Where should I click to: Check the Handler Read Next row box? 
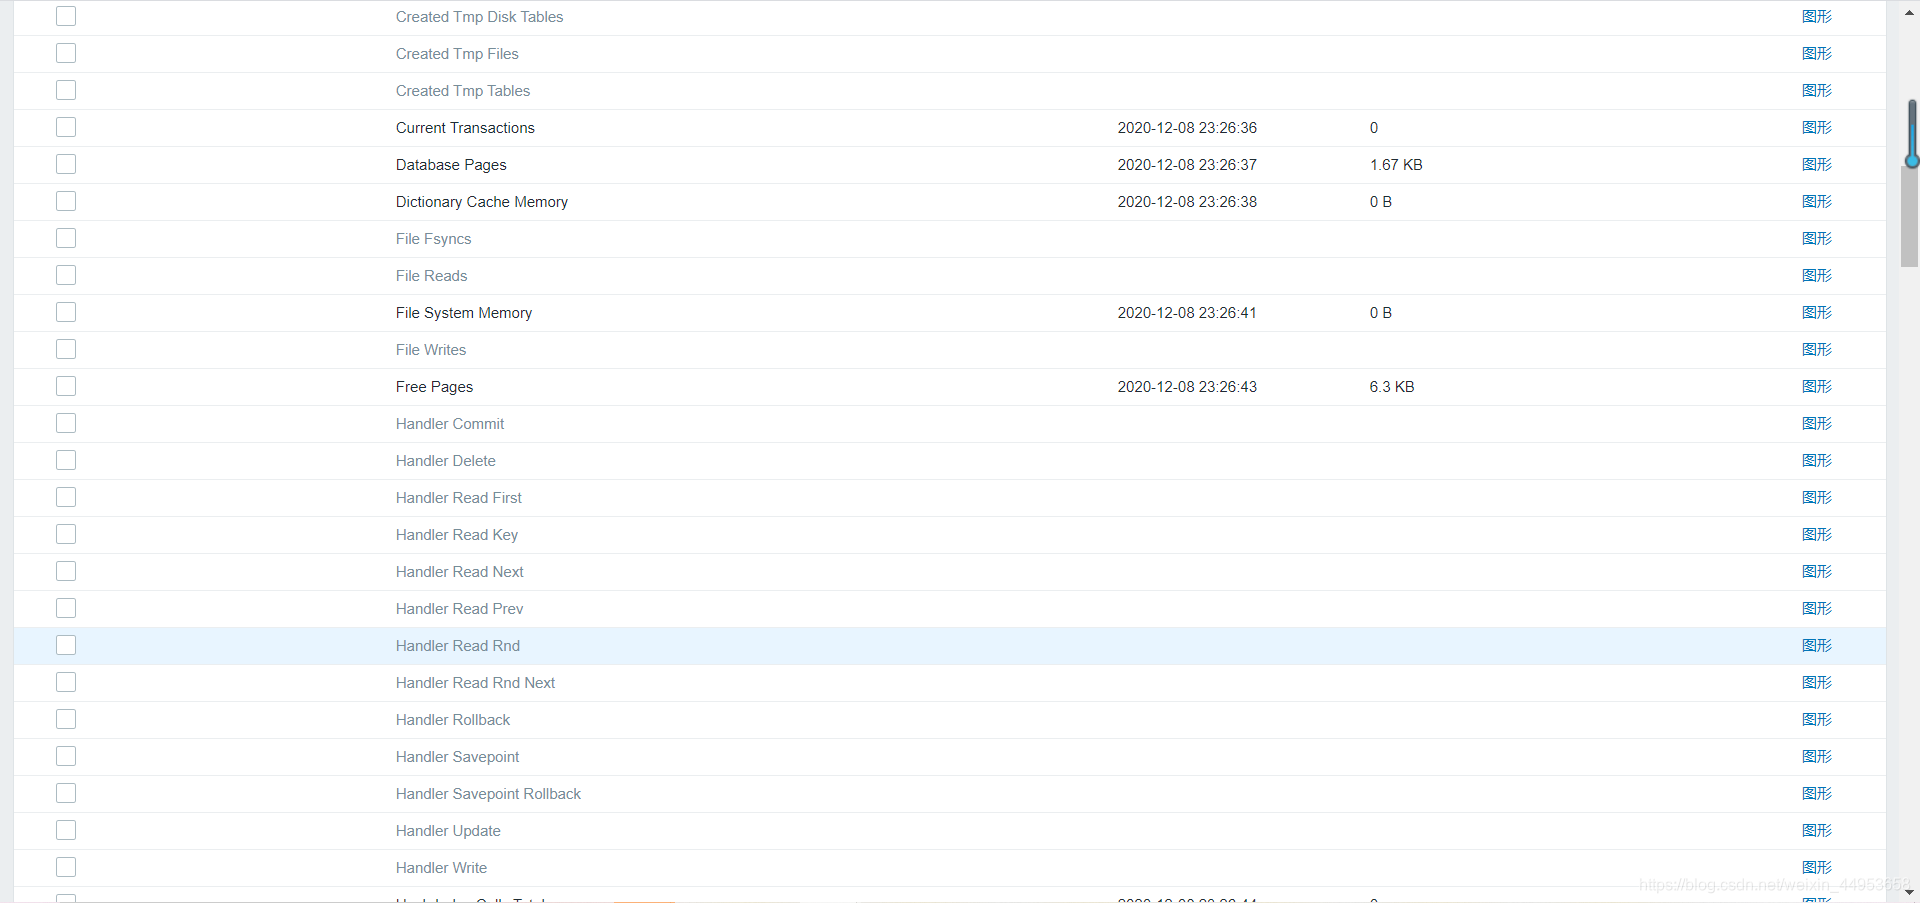click(x=66, y=571)
